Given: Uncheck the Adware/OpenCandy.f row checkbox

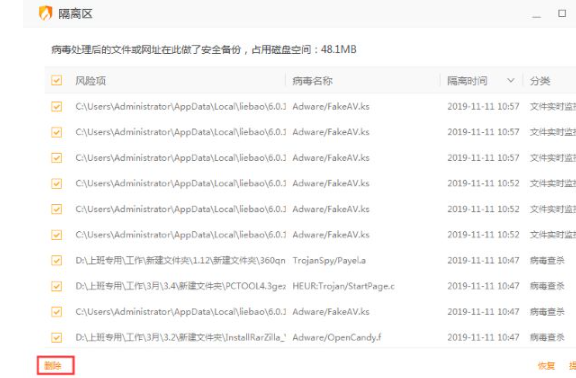Looking at the screenshot, I should (x=57, y=338).
